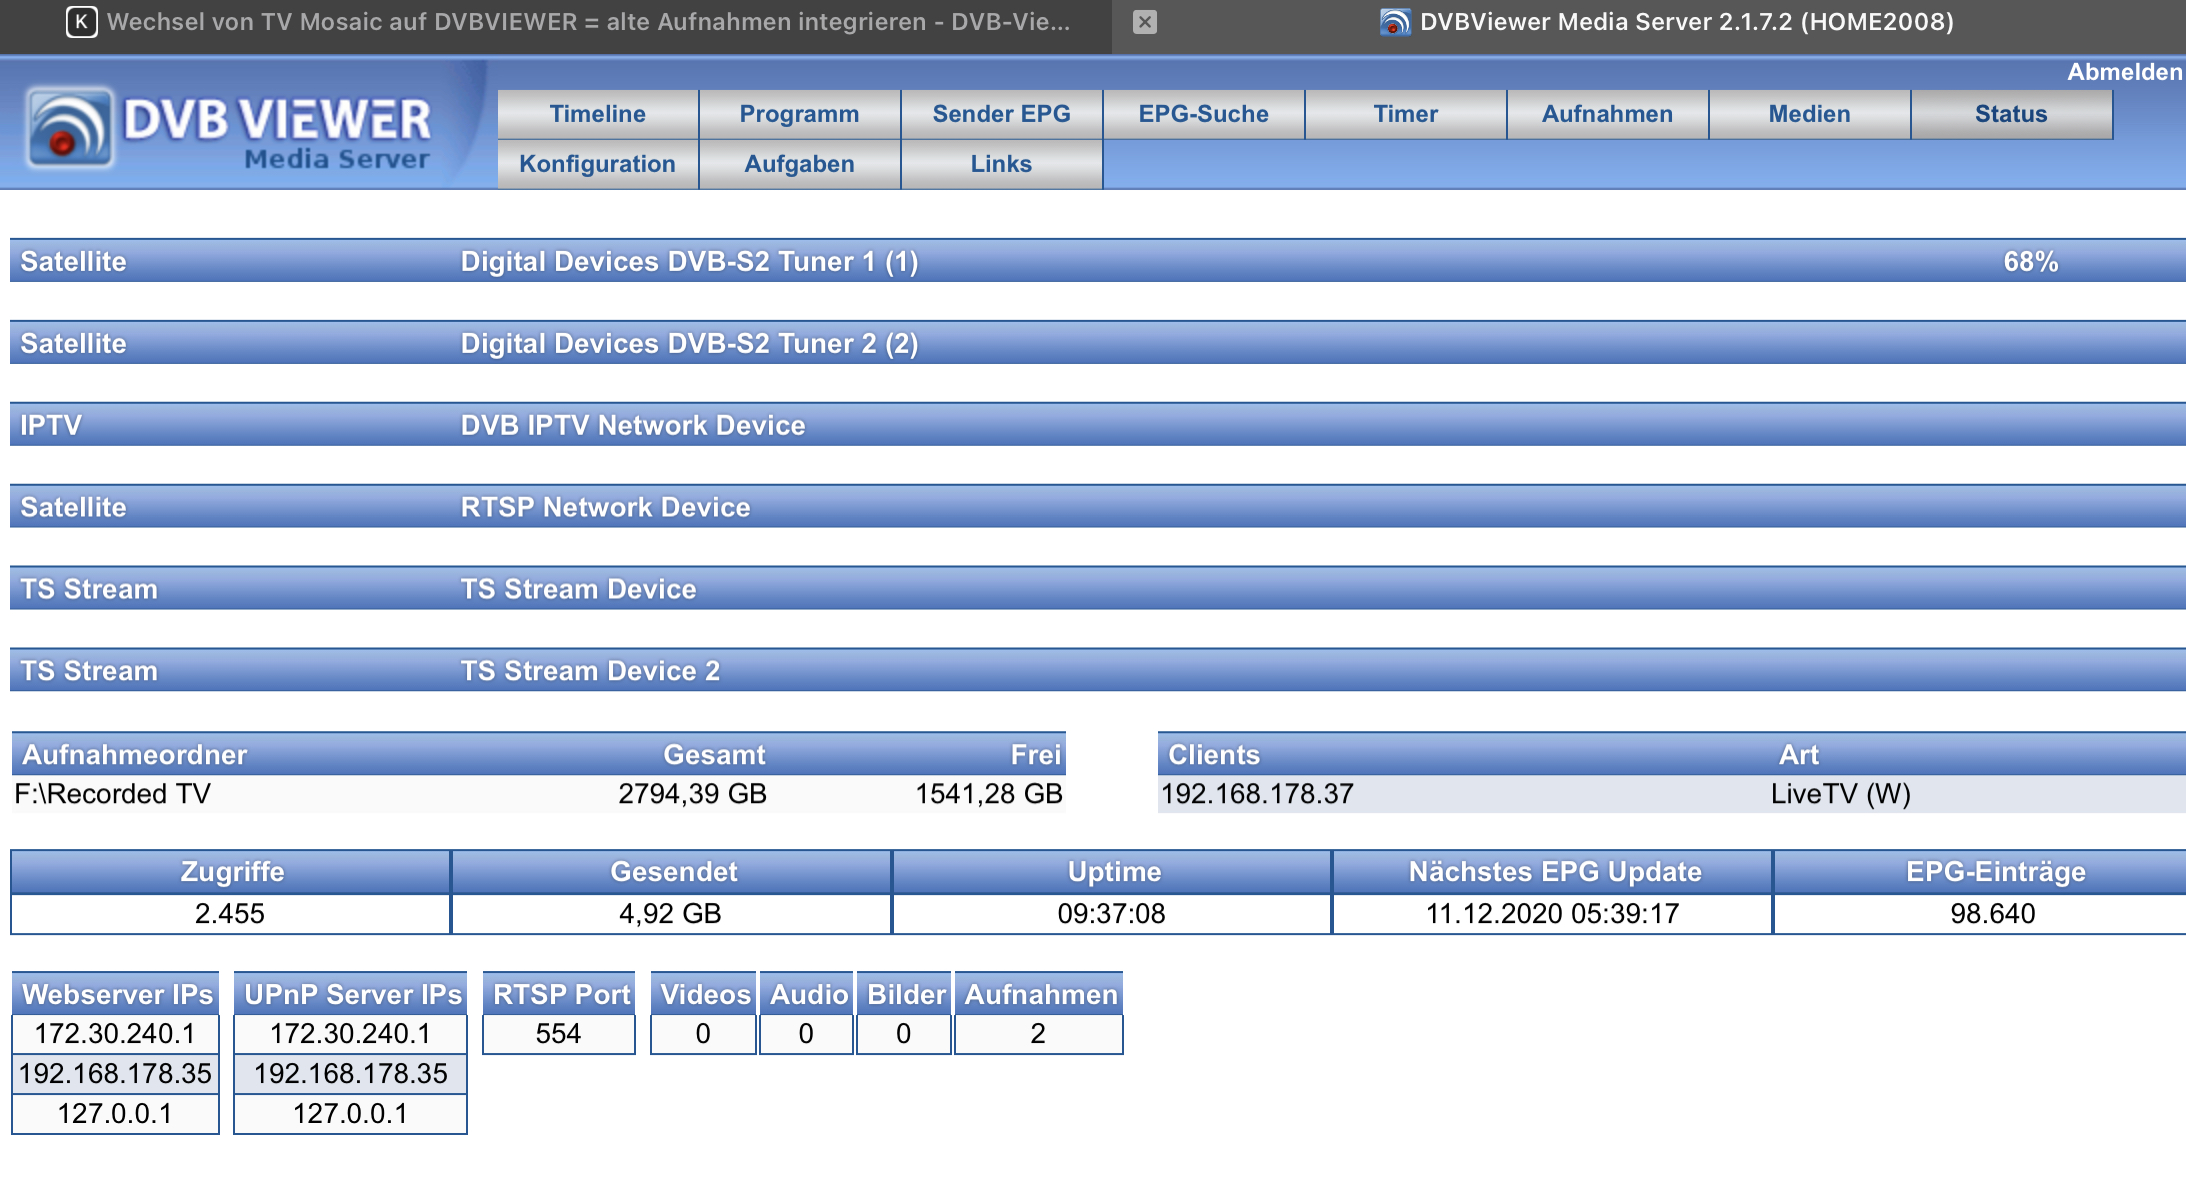The height and width of the screenshot is (1178, 2186).
Task: Click the Zugriffe value 2.455
Action: pos(230,914)
